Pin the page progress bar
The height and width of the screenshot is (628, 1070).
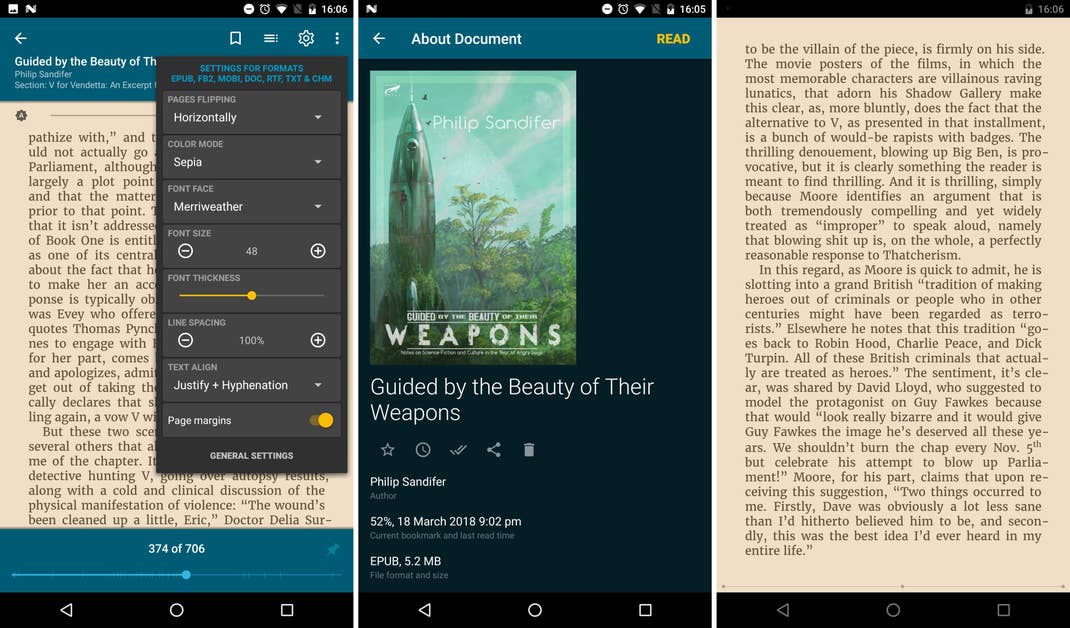click(333, 549)
